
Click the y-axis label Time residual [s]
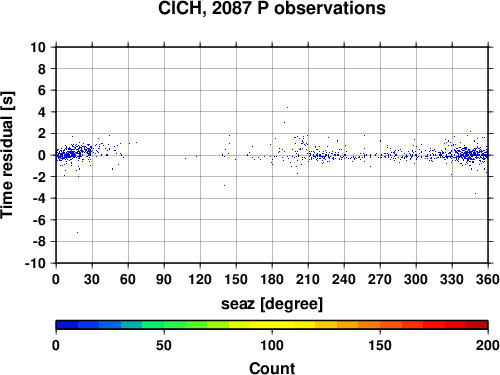tap(8, 155)
